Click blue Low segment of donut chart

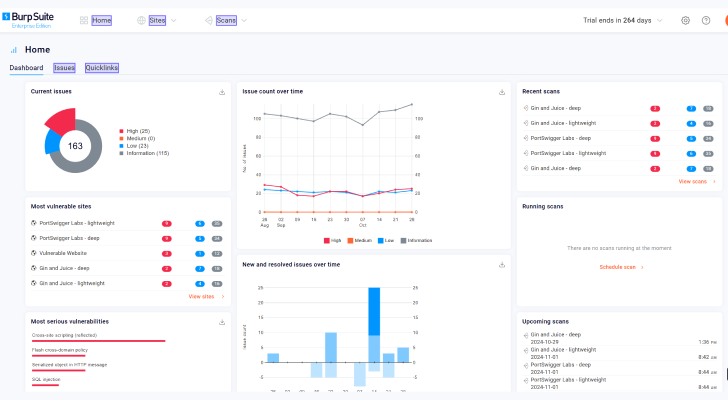point(52,142)
